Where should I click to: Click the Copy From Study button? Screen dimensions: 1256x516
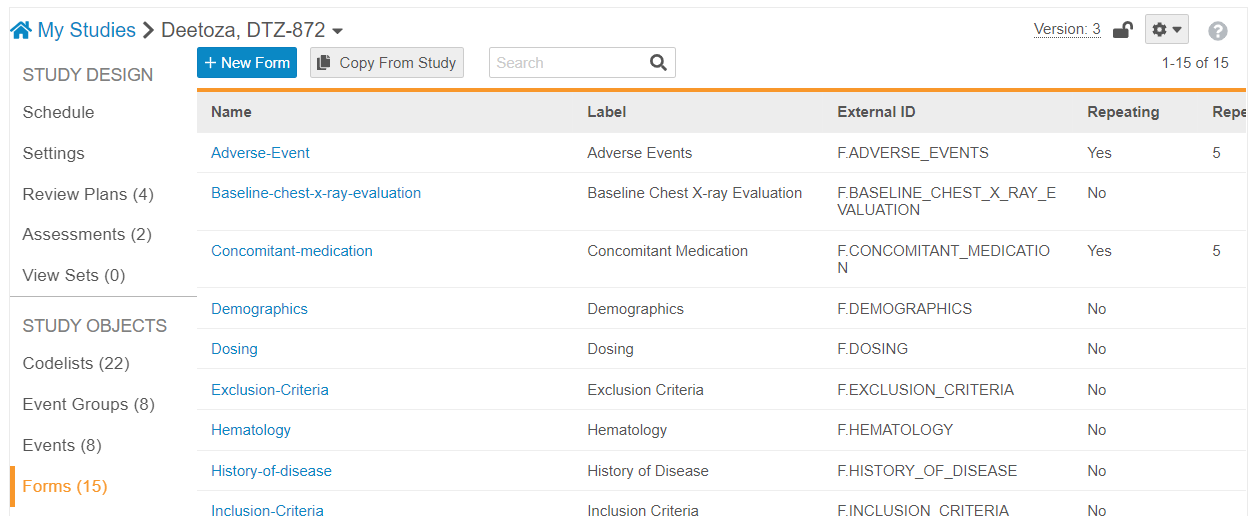386,63
